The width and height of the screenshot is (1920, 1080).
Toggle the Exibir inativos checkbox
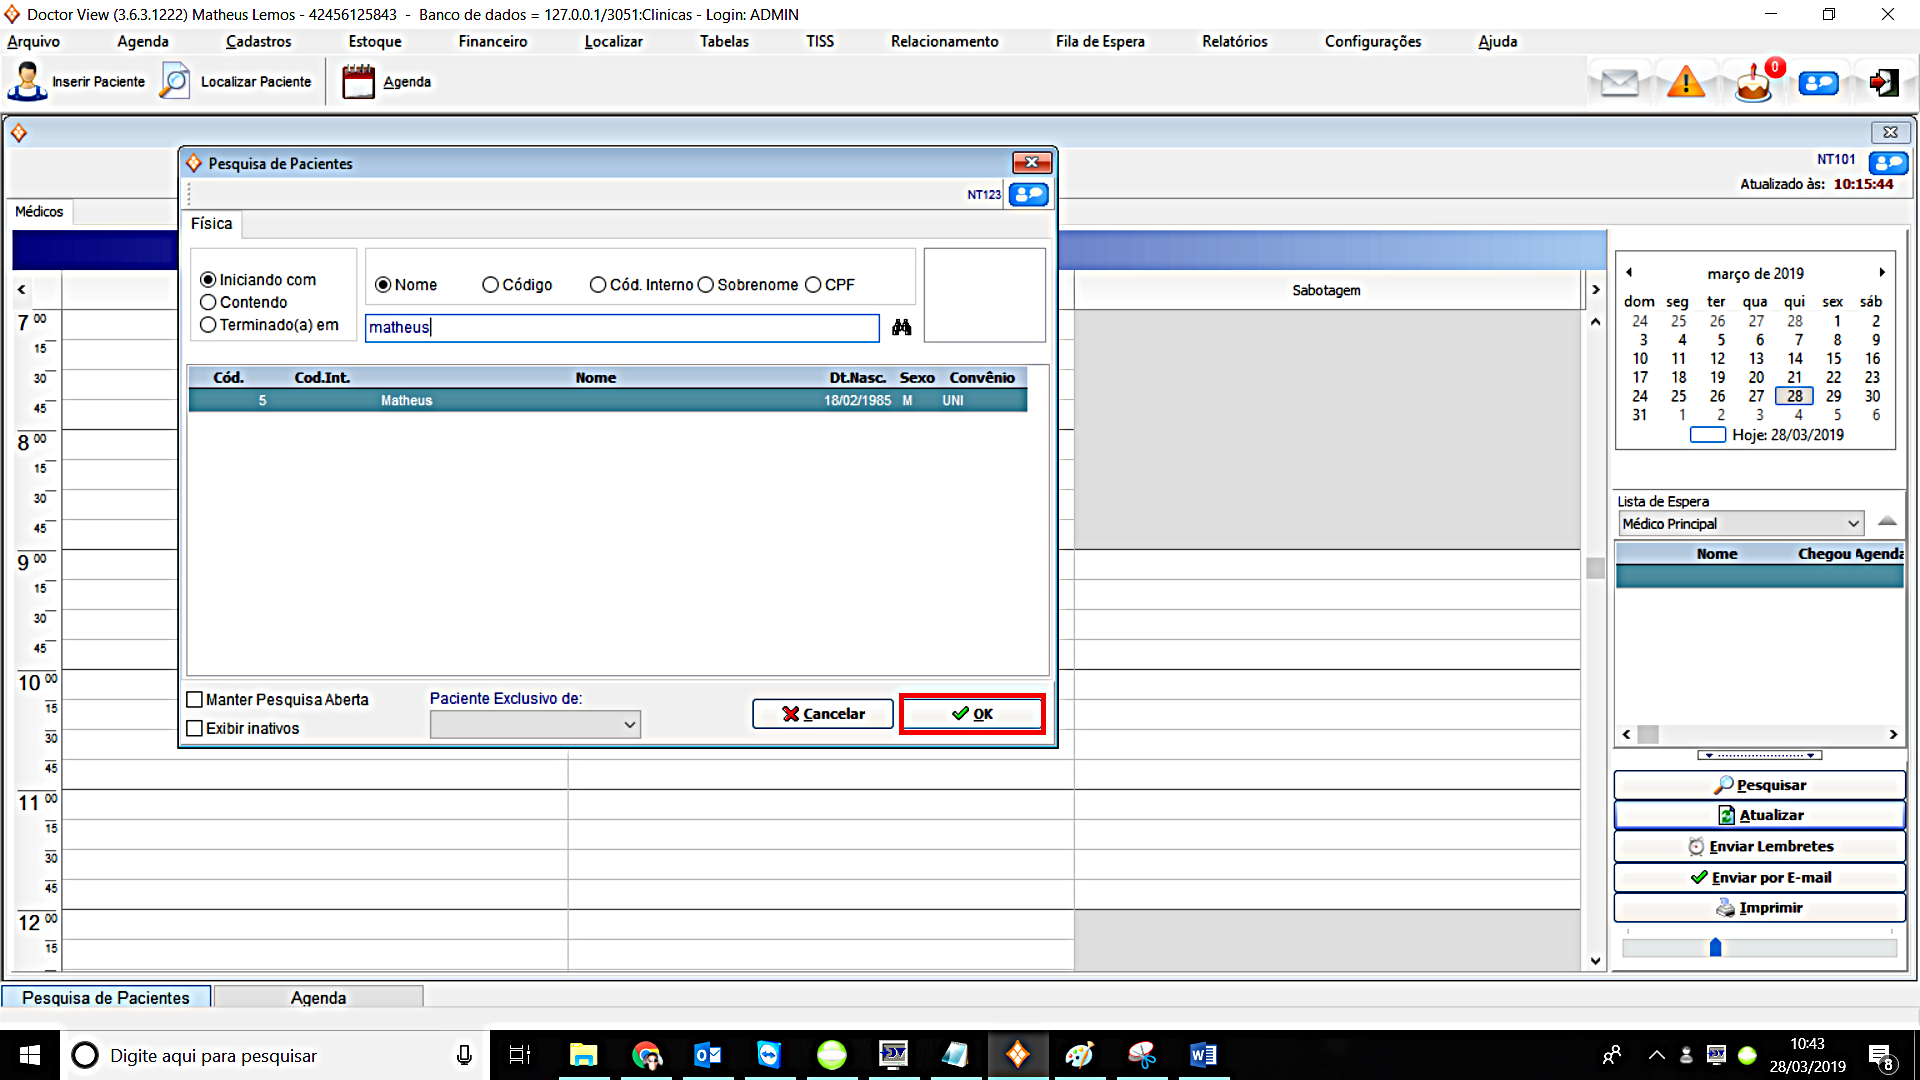tap(195, 728)
